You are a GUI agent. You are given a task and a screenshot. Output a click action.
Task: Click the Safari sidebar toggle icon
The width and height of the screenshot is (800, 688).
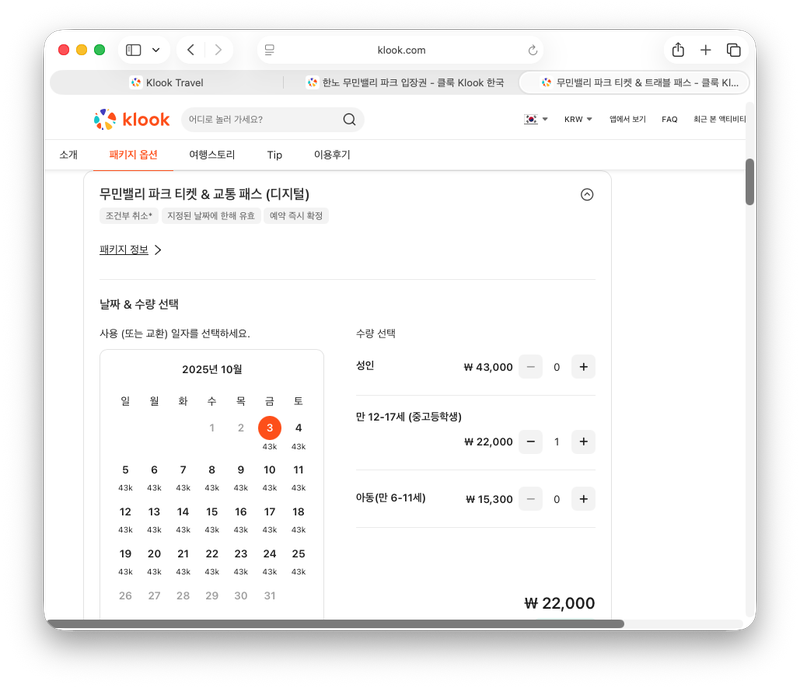coord(133,50)
